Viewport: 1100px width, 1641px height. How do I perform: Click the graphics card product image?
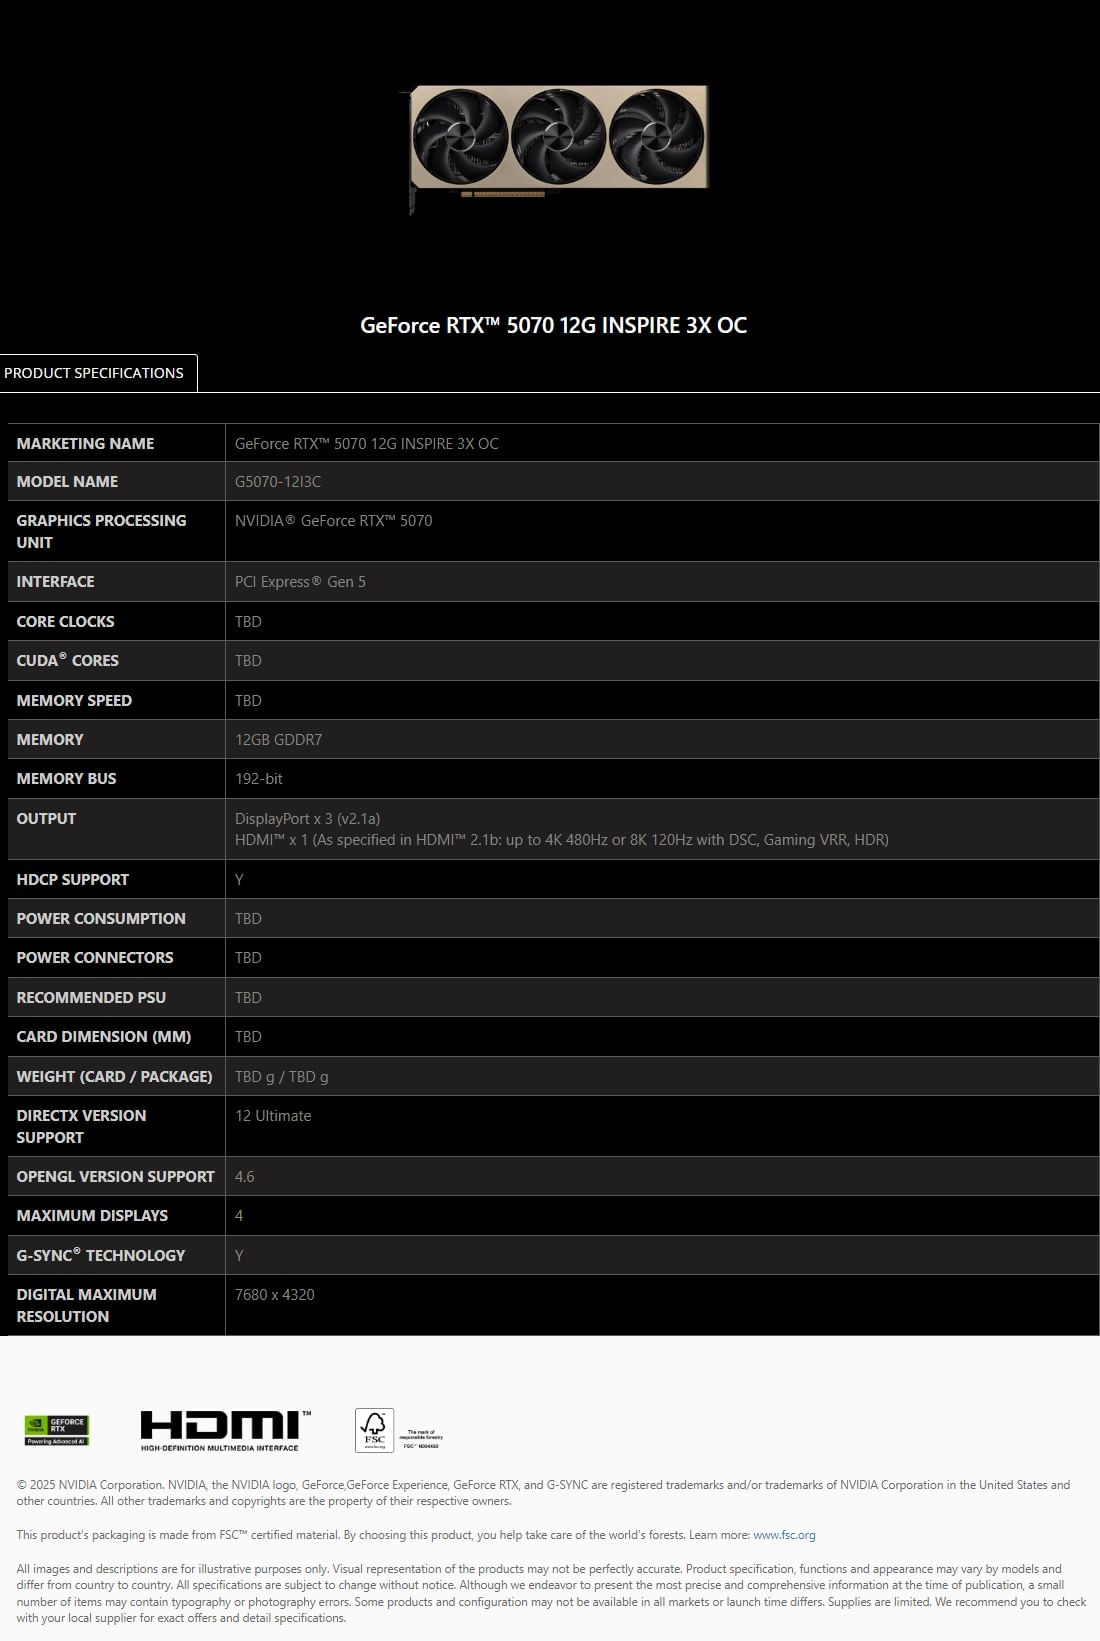pos(556,148)
